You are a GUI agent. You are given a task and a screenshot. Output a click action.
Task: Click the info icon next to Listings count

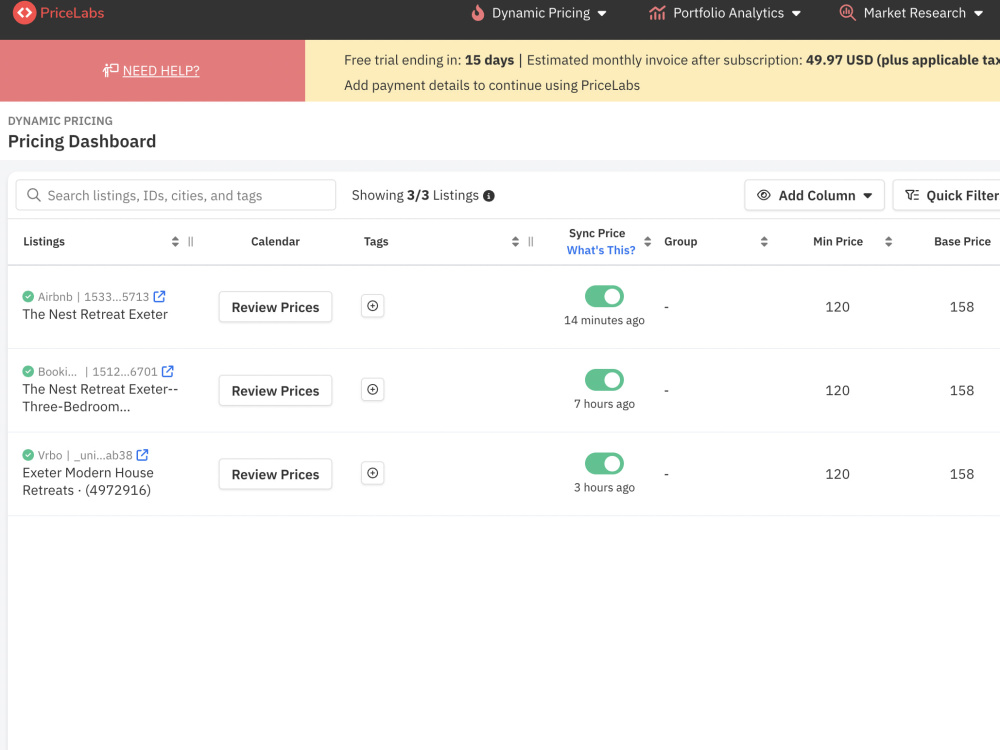tap(489, 196)
